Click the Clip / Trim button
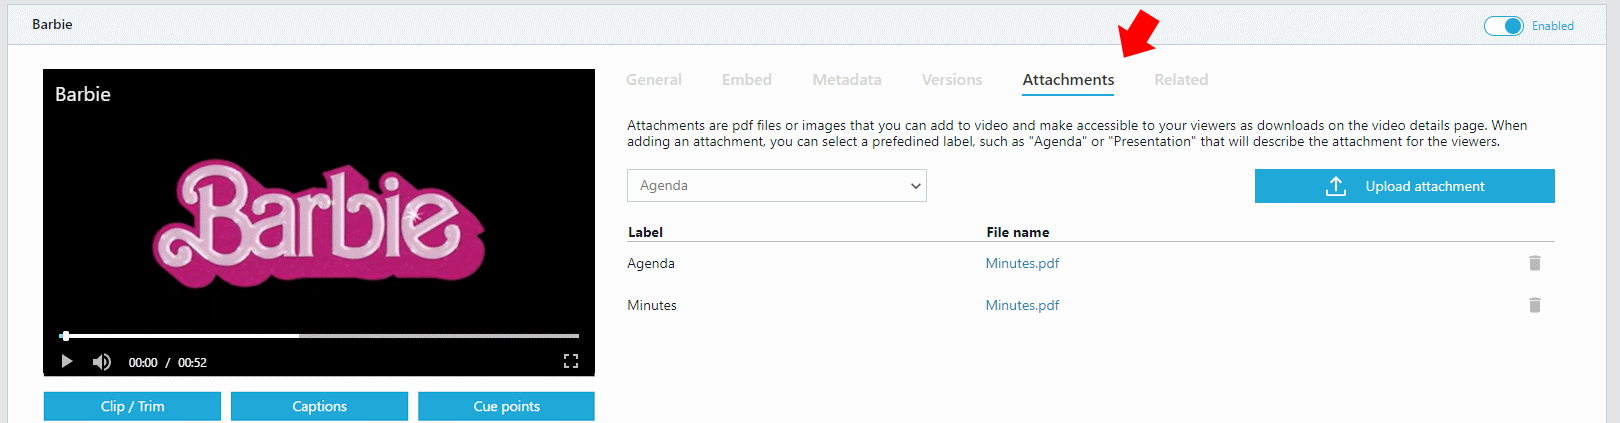This screenshot has height=423, width=1620. coord(132,406)
